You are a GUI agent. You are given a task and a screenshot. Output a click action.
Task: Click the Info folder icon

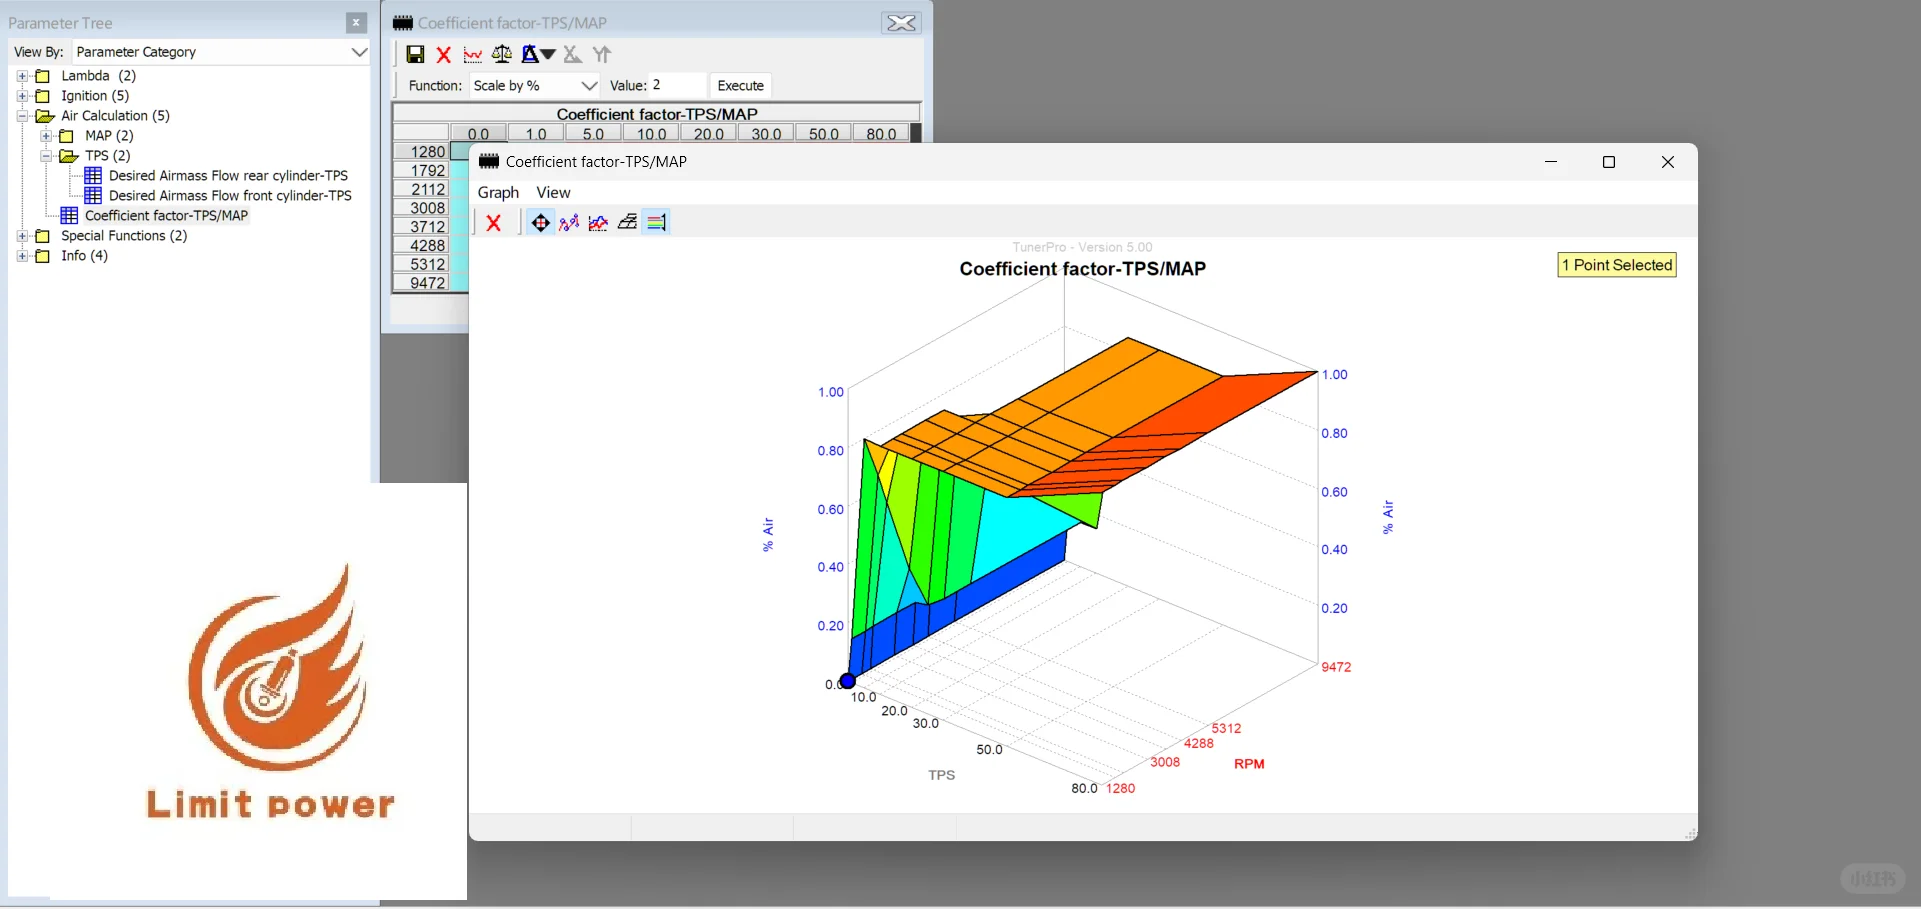click(43, 256)
